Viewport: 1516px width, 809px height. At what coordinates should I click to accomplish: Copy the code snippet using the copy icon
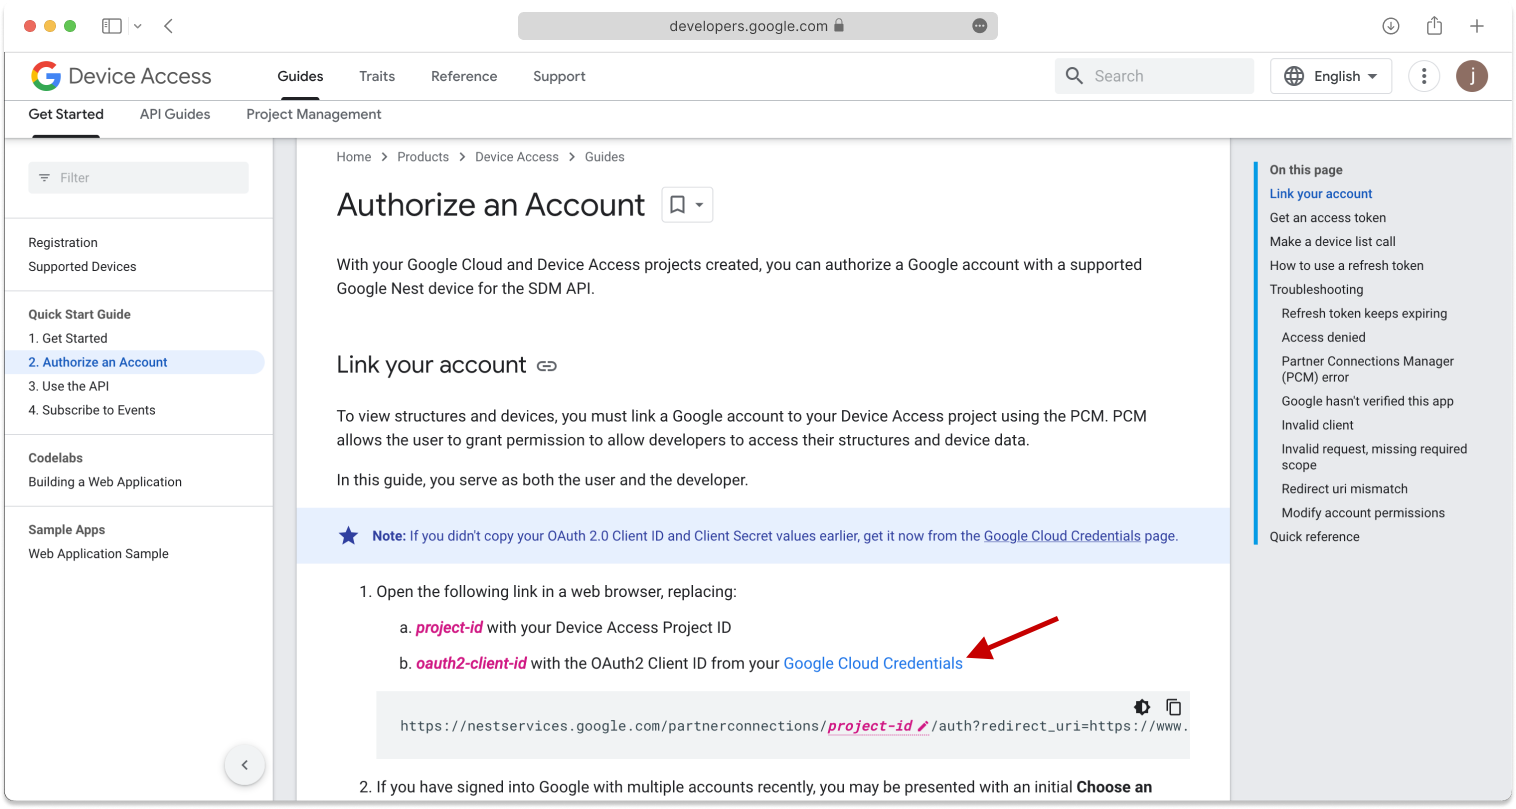tap(1173, 707)
